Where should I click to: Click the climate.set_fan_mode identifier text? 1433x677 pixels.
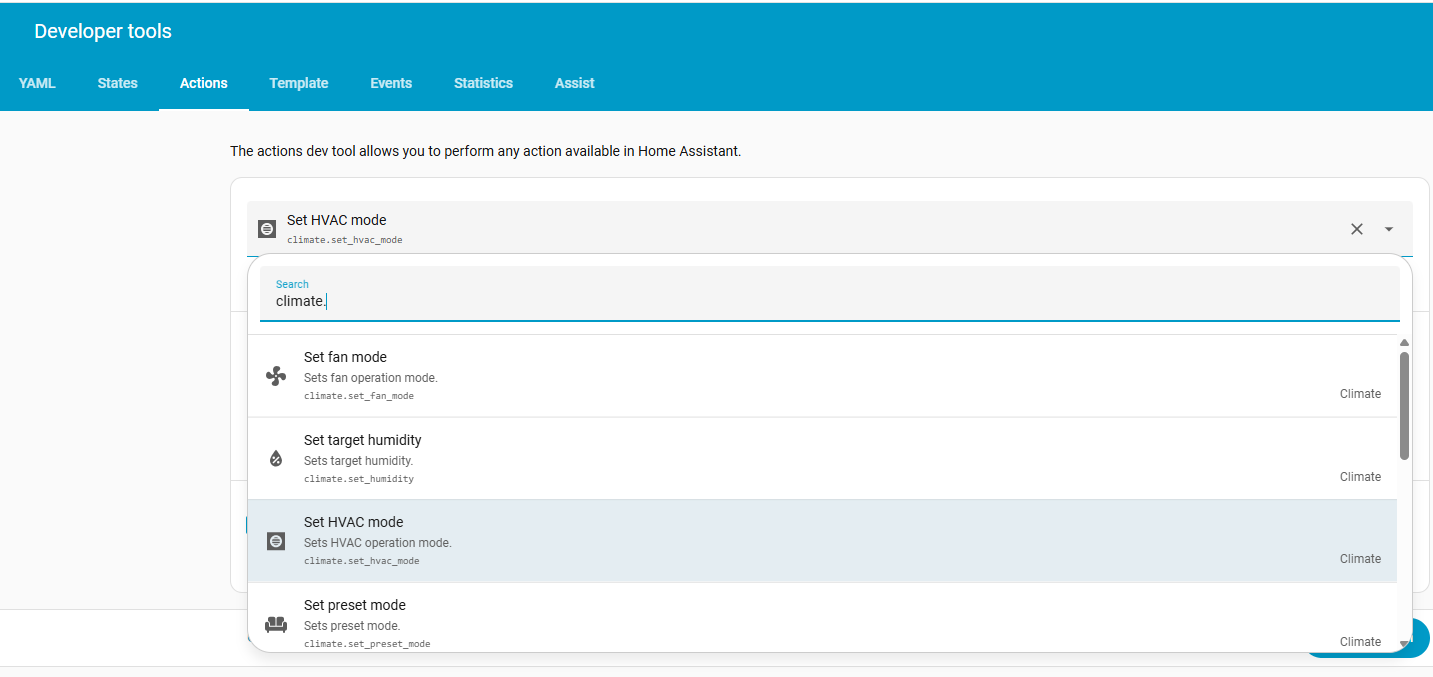coord(359,396)
